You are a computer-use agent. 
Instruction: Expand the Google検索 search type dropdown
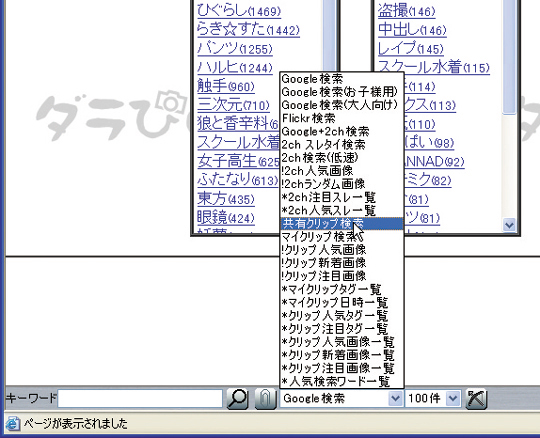395,398
